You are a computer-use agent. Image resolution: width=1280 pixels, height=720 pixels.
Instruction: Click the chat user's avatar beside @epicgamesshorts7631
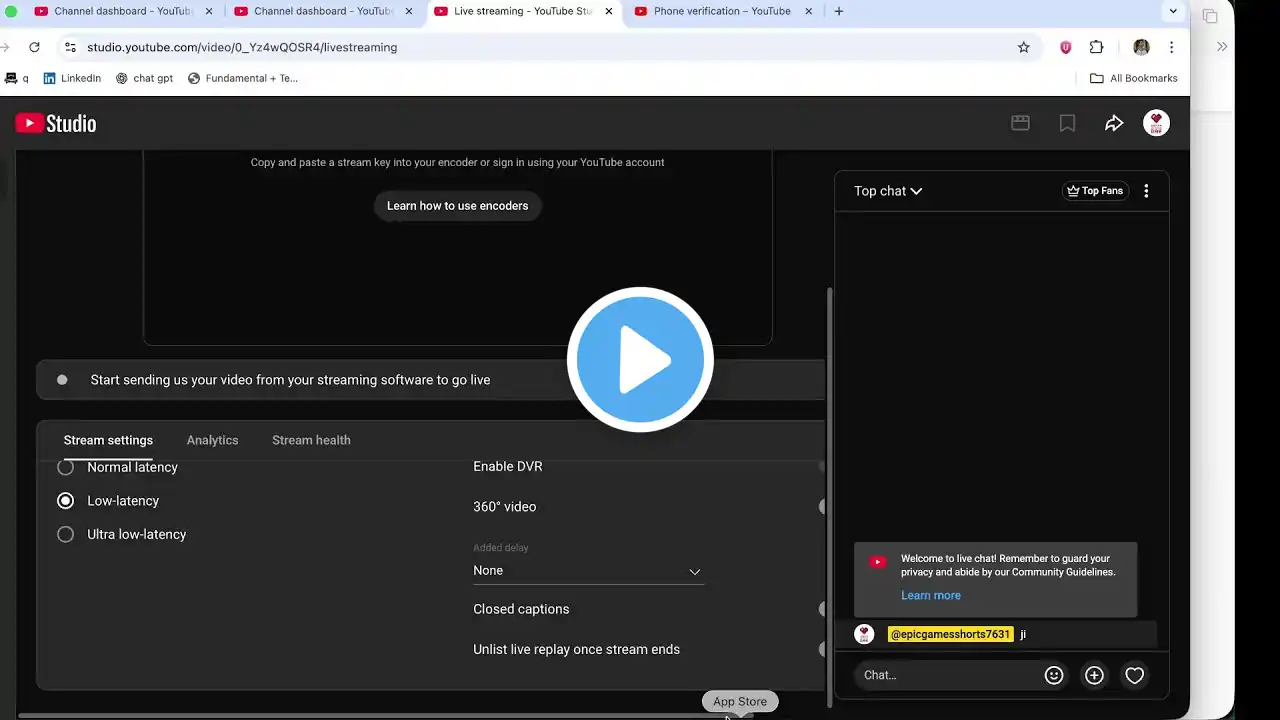click(x=865, y=634)
